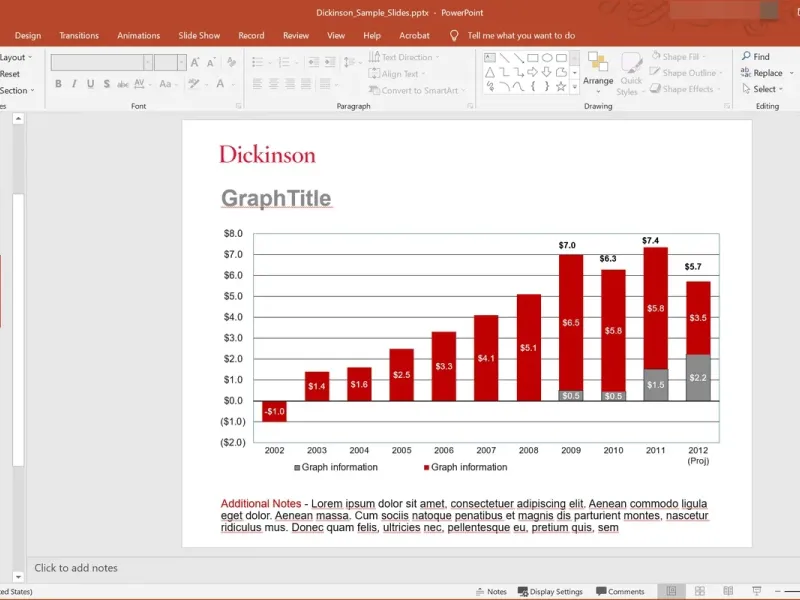Click the Replace button

[762, 73]
